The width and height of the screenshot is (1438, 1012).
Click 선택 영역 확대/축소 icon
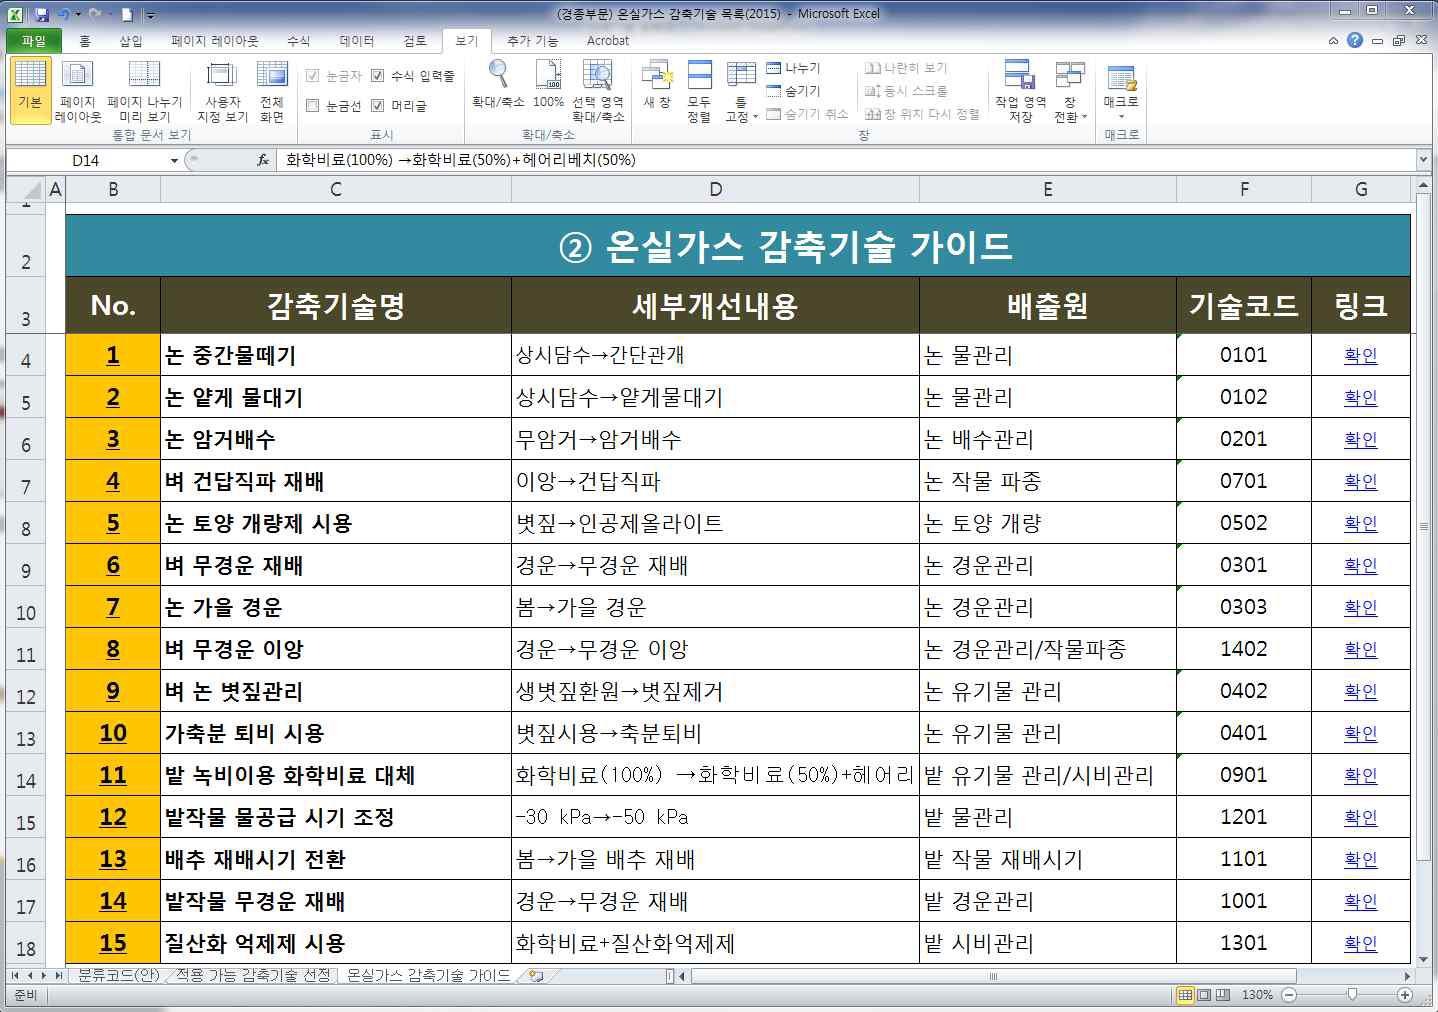pos(598,90)
